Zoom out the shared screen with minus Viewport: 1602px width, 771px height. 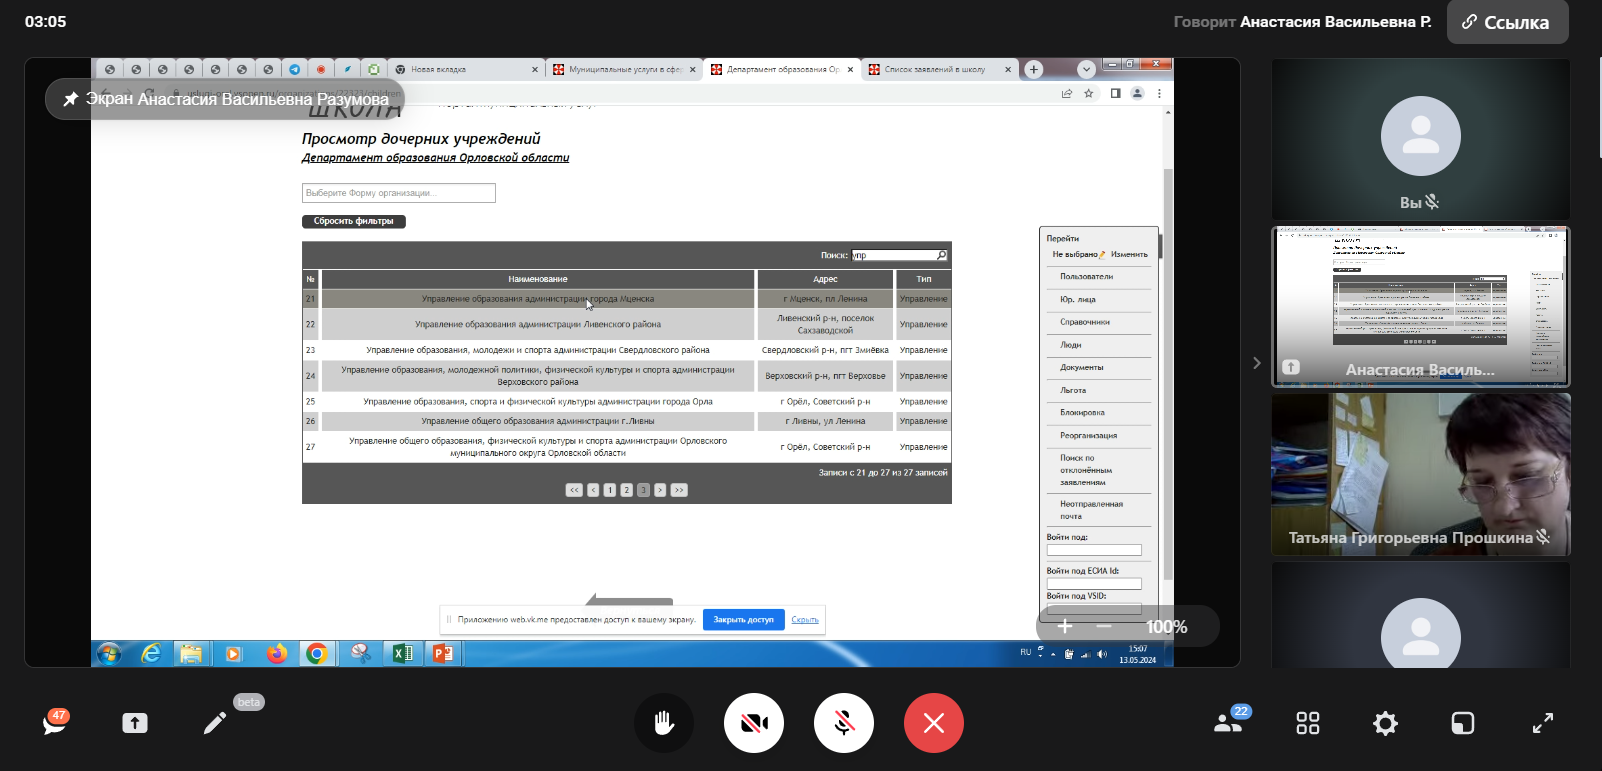pos(1104,626)
